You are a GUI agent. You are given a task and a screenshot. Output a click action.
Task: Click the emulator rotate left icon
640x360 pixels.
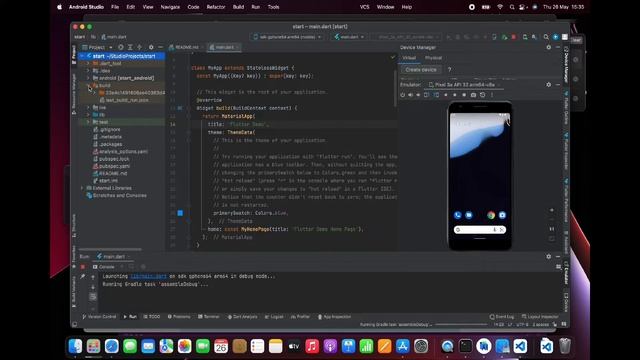[x=427, y=95]
